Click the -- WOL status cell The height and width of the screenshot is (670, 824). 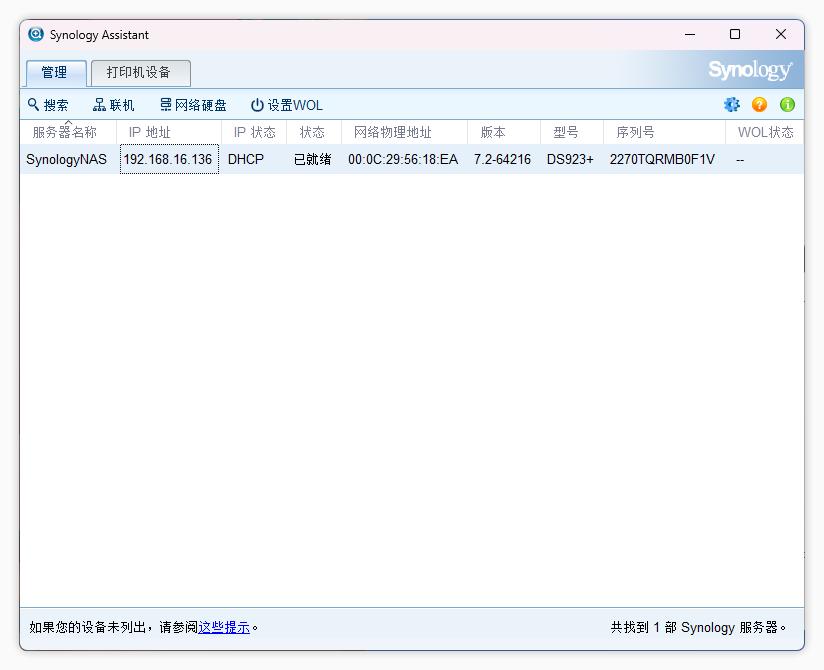click(x=740, y=160)
